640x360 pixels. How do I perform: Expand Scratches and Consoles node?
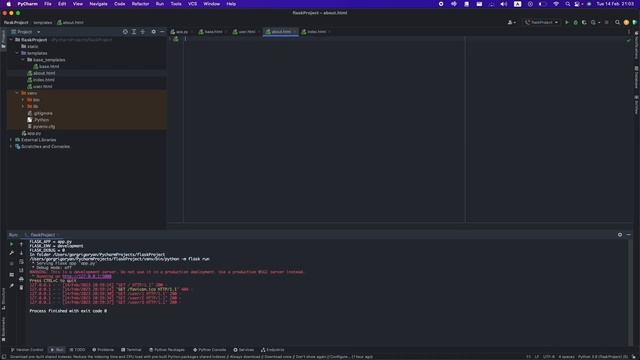[x=11, y=147]
